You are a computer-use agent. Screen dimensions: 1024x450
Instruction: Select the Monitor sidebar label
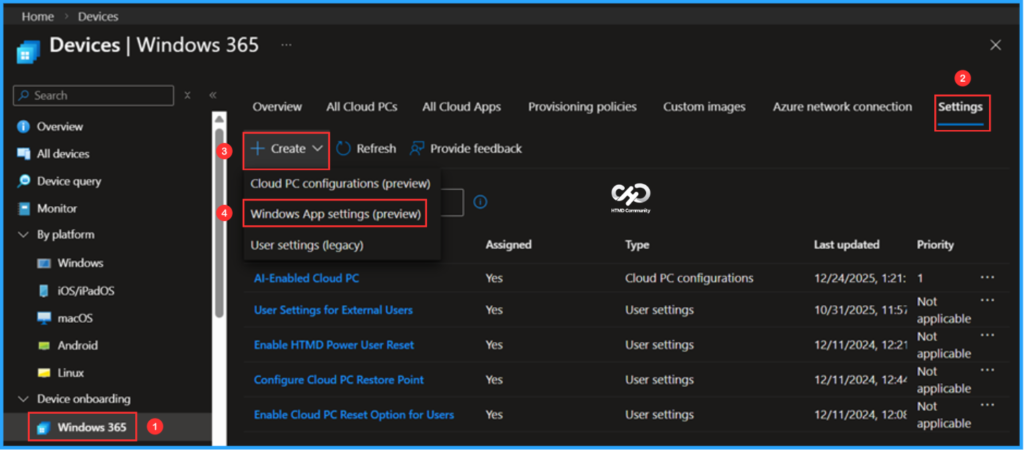[57, 209]
